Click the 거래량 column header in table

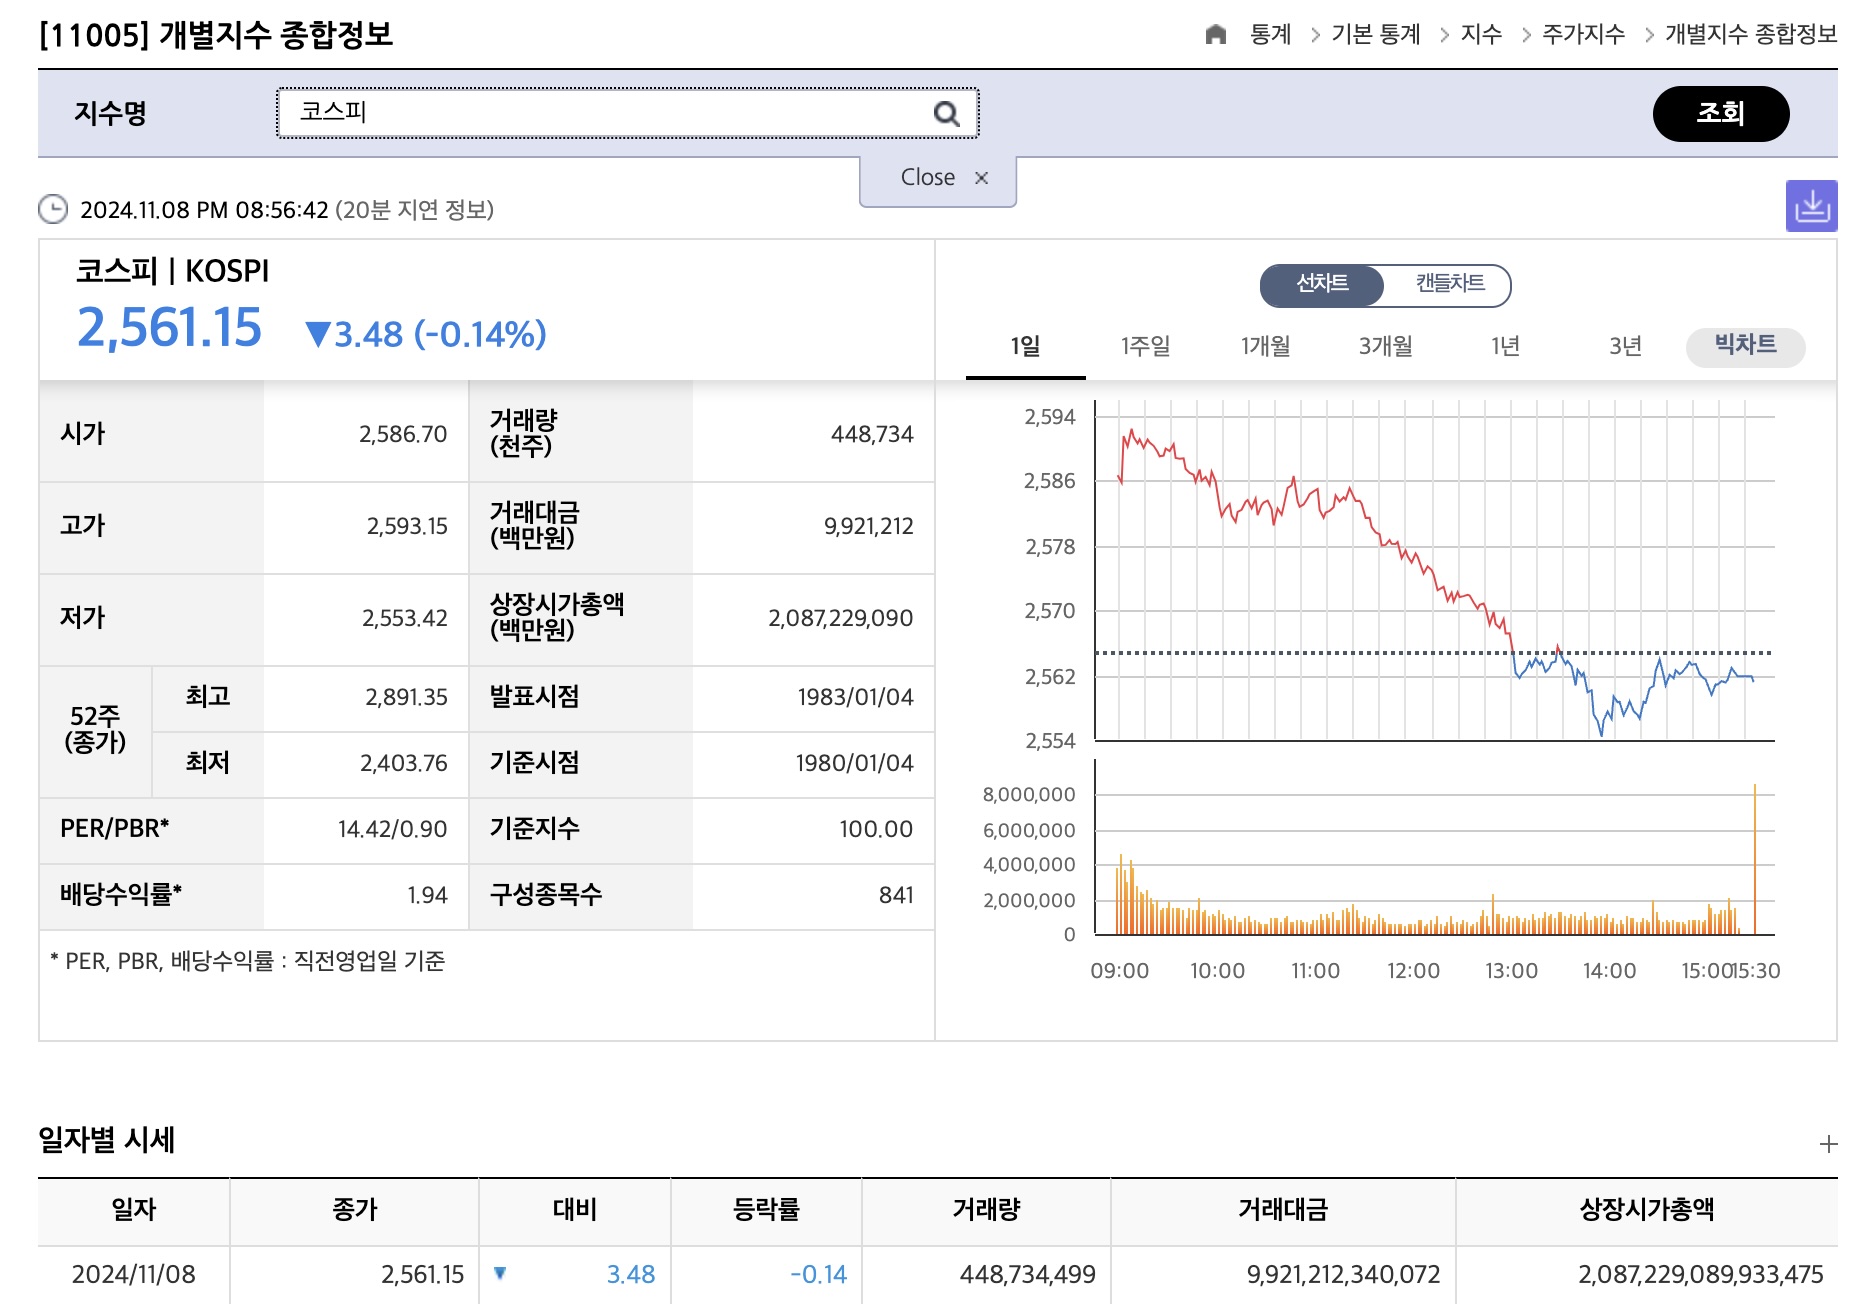tap(986, 1210)
